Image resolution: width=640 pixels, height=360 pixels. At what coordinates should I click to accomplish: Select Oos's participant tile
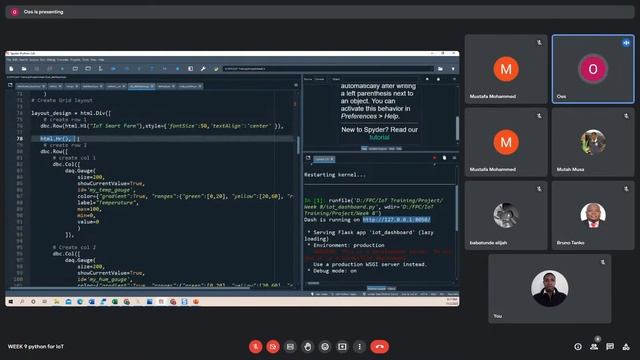tap(593, 69)
